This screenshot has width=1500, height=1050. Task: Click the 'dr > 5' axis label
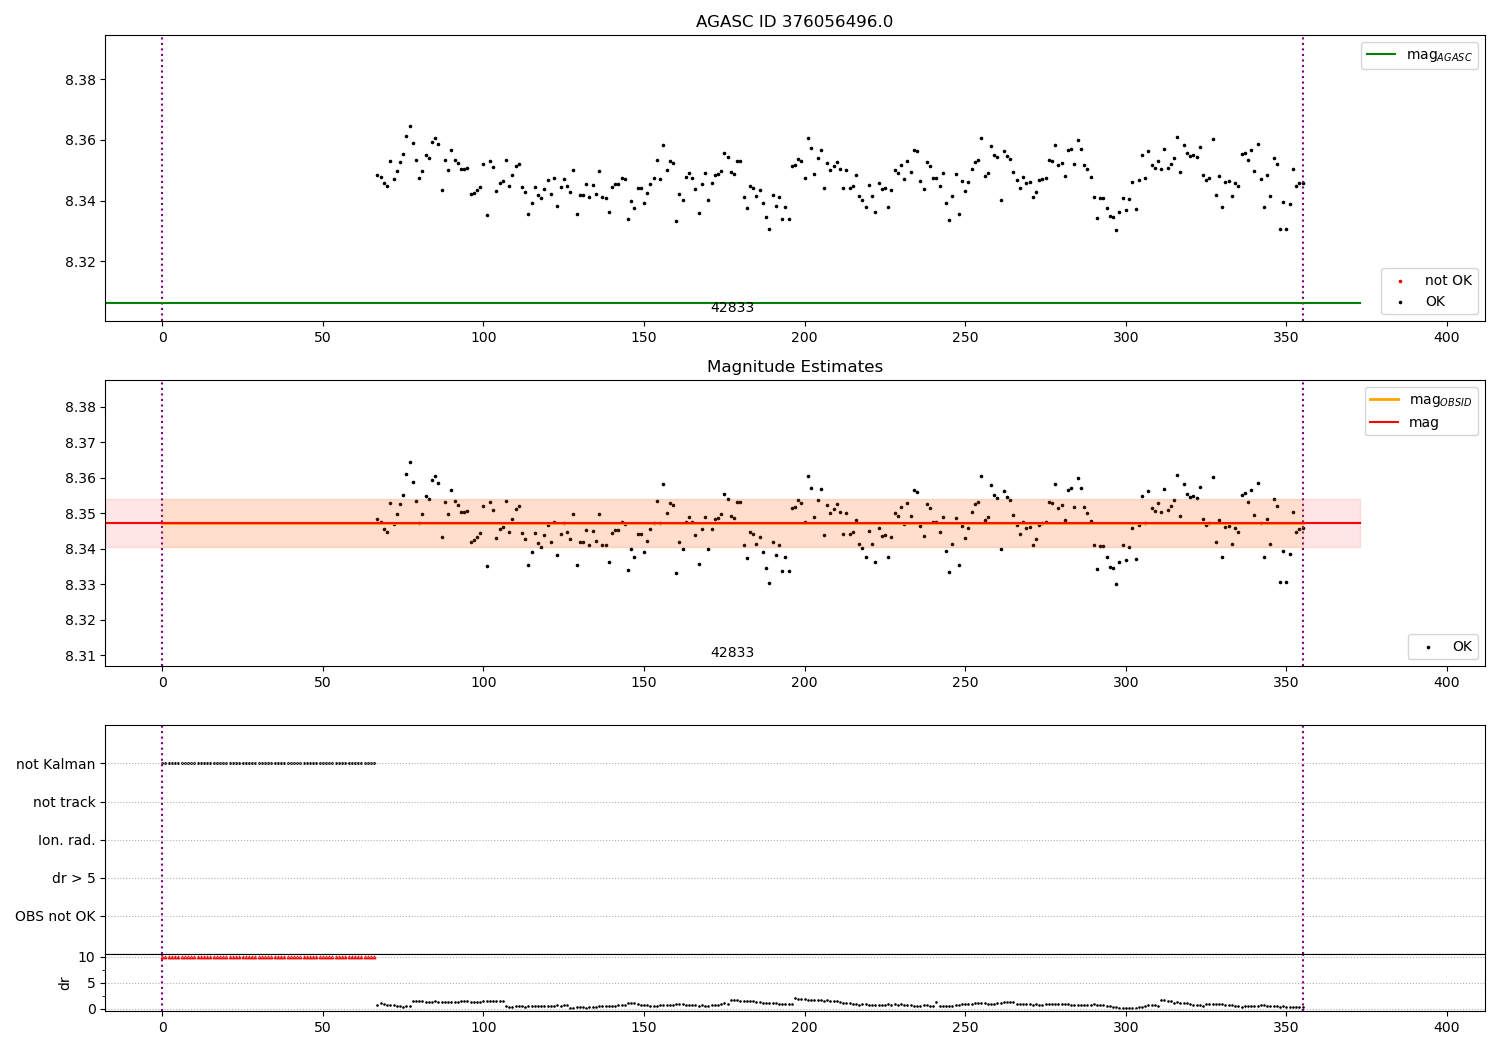tap(74, 878)
